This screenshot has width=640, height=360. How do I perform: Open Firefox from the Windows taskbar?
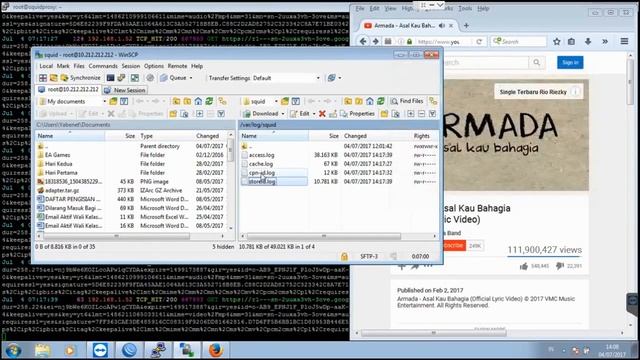216,350
